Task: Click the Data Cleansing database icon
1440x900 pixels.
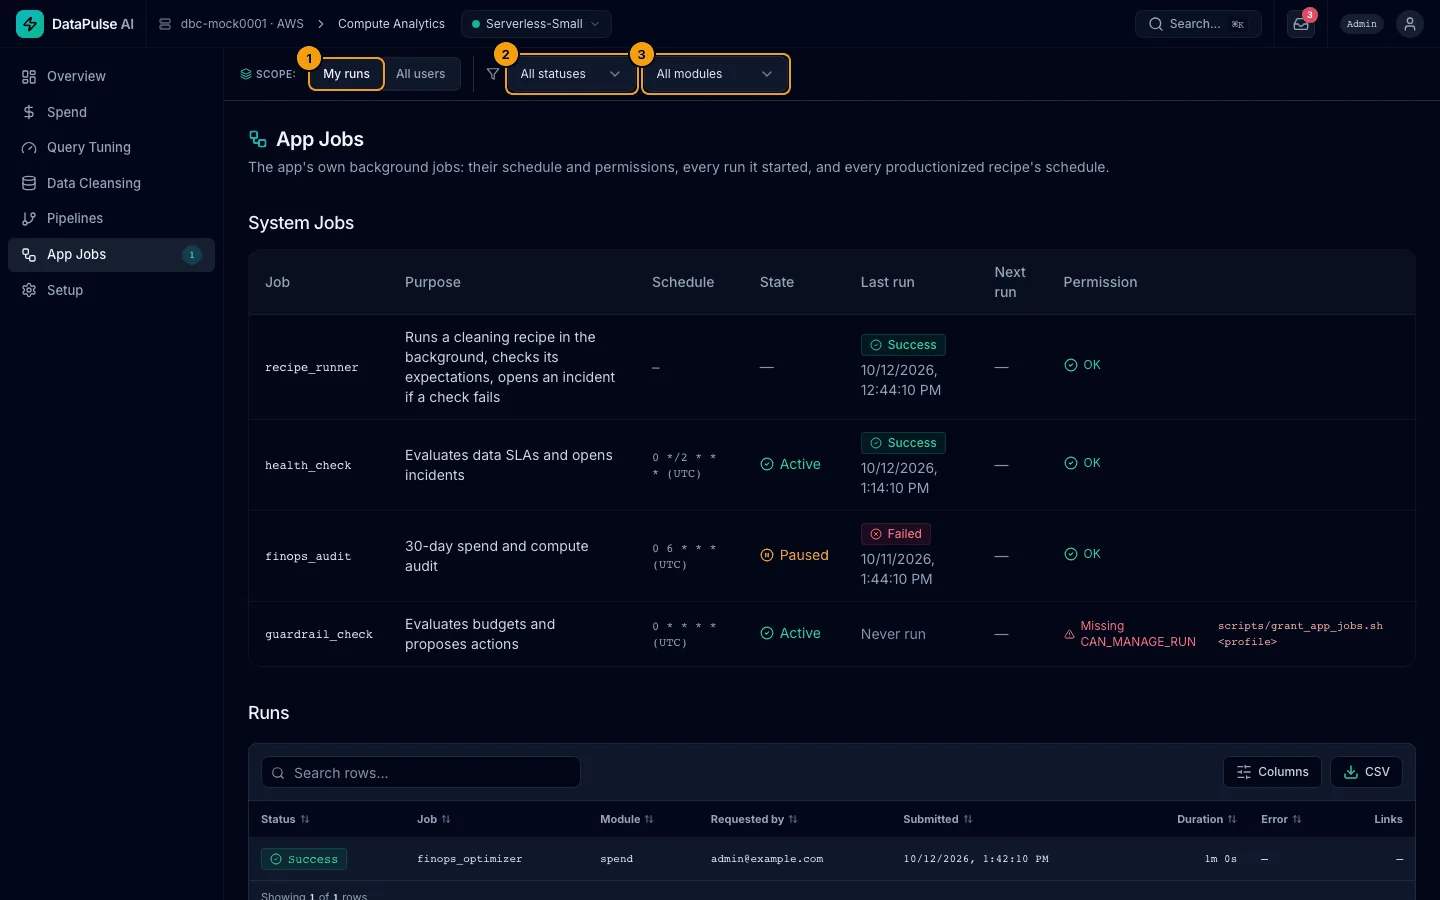Action: click(x=29, y=183)
